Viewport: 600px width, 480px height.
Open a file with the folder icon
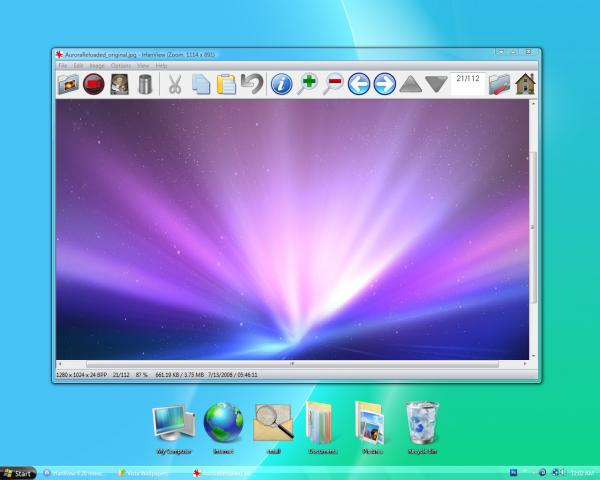pos(68,85)
